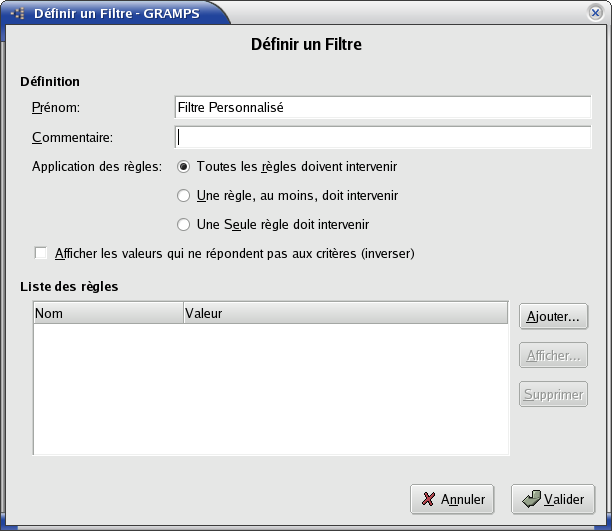Close the Définir un Filtre dialog
Viewport: 612px width, 531px height.
coord(594,13)
